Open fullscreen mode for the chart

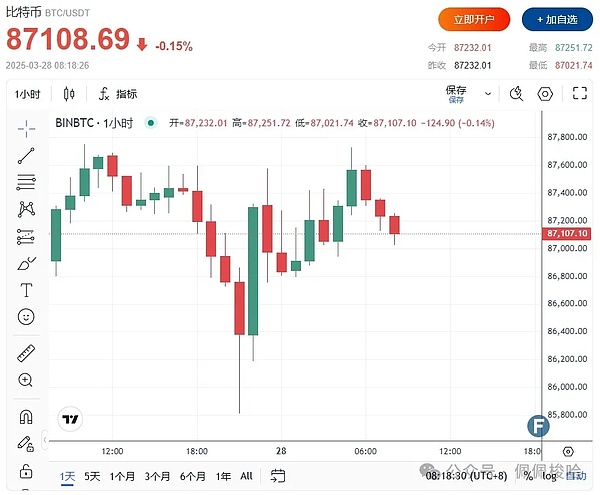[x=580, y=94]
